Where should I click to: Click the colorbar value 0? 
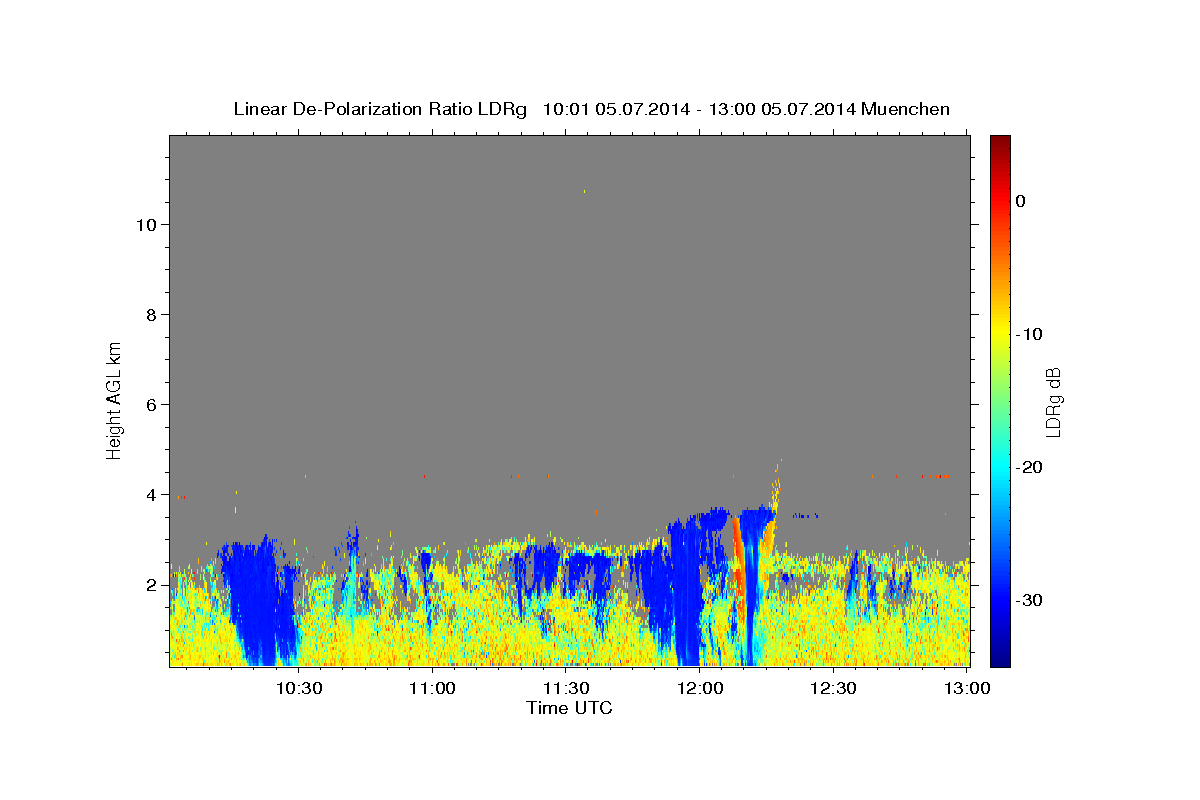click(1020, 201)
